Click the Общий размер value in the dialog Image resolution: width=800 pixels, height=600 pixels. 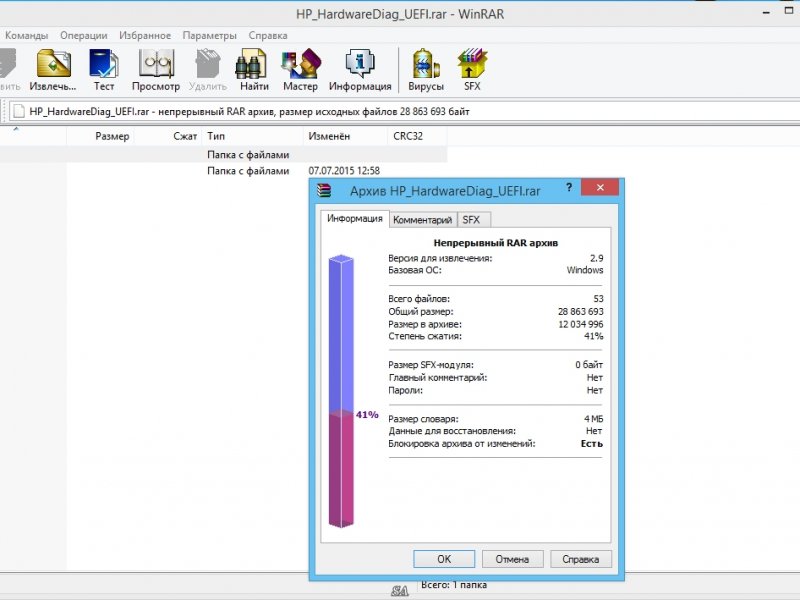click(581, 311)
